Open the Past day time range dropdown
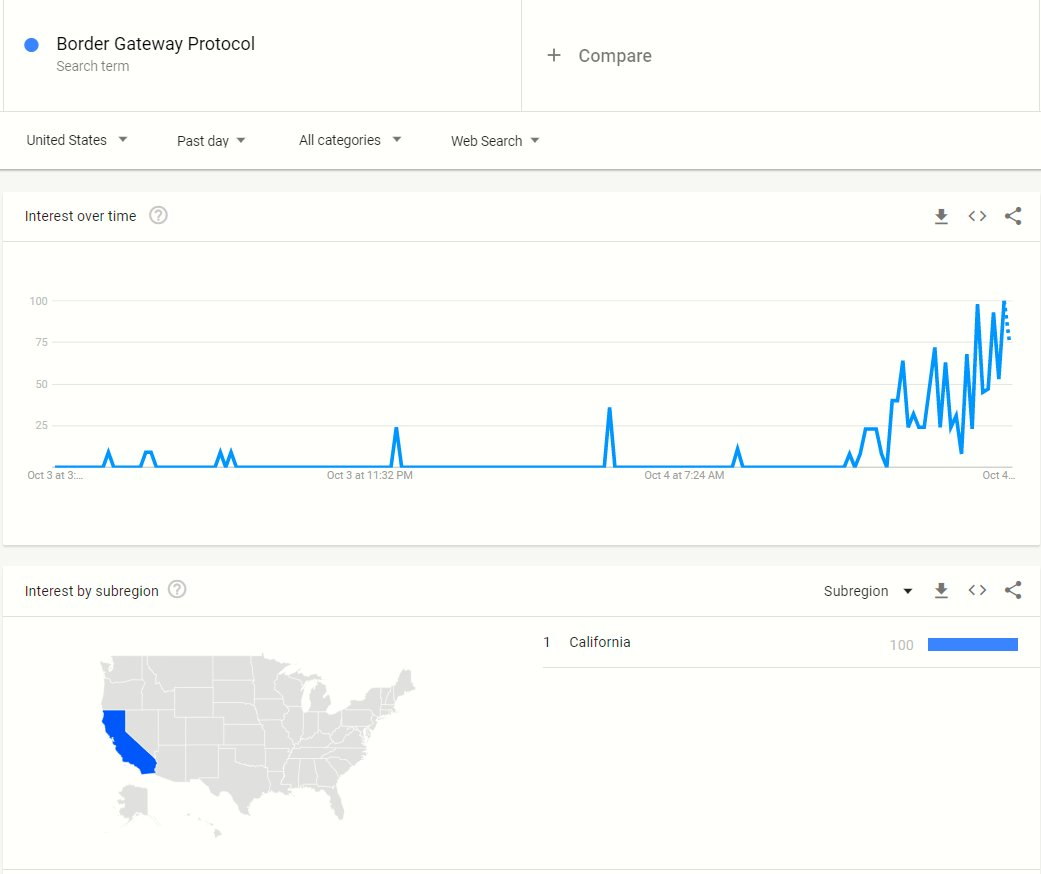Viewport: 1041px width, 874px height. coord(211,141)
